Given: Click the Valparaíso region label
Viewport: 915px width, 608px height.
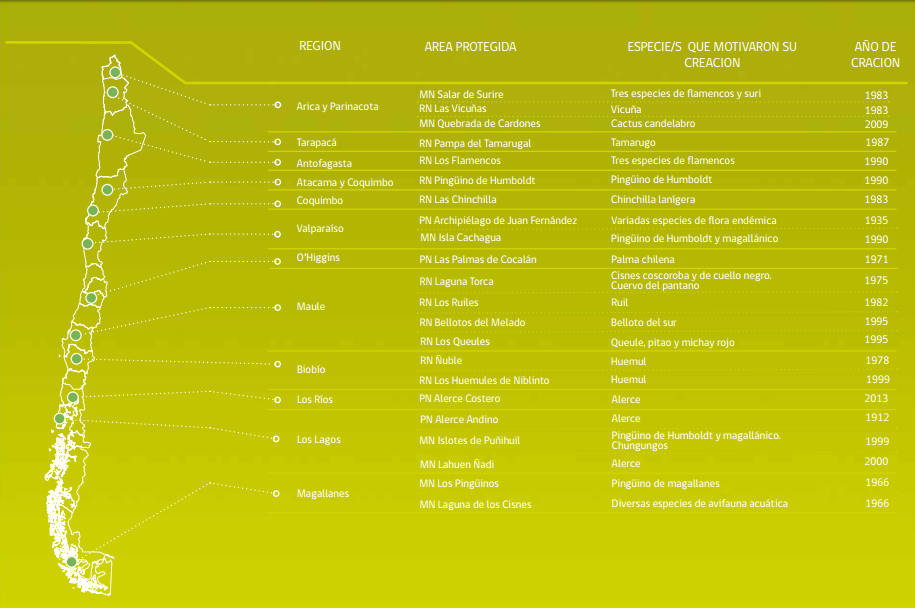Looking at the screenshot, I should click(x=320, y=228).
